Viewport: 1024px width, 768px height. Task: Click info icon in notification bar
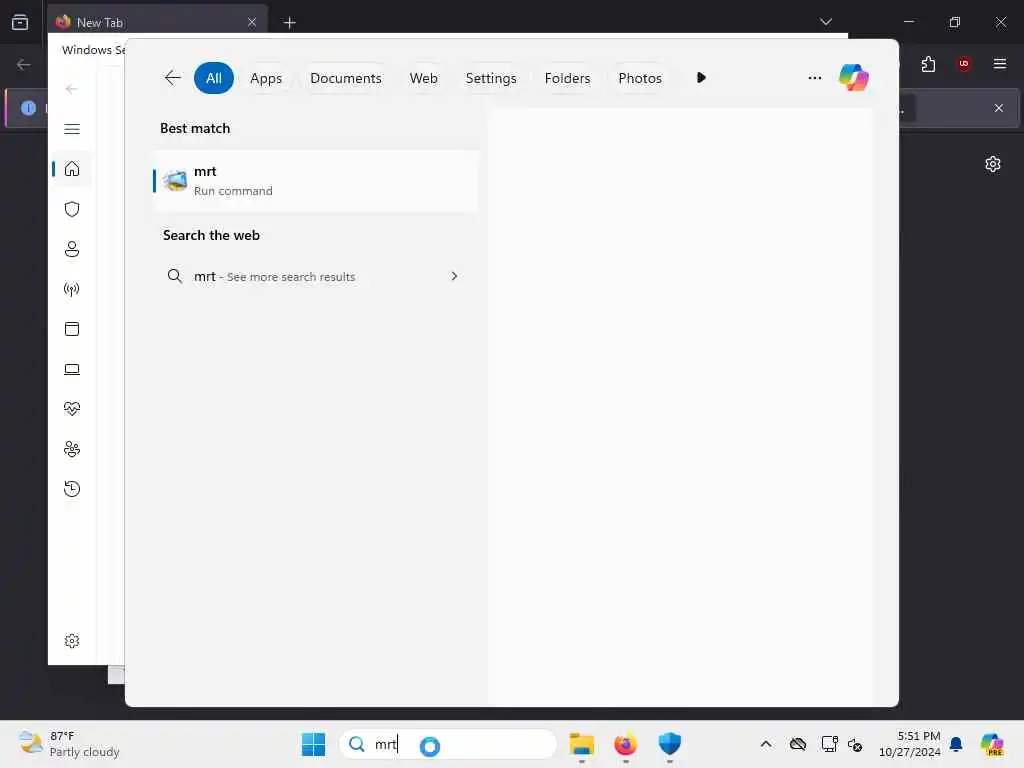[x=28, y=108]
